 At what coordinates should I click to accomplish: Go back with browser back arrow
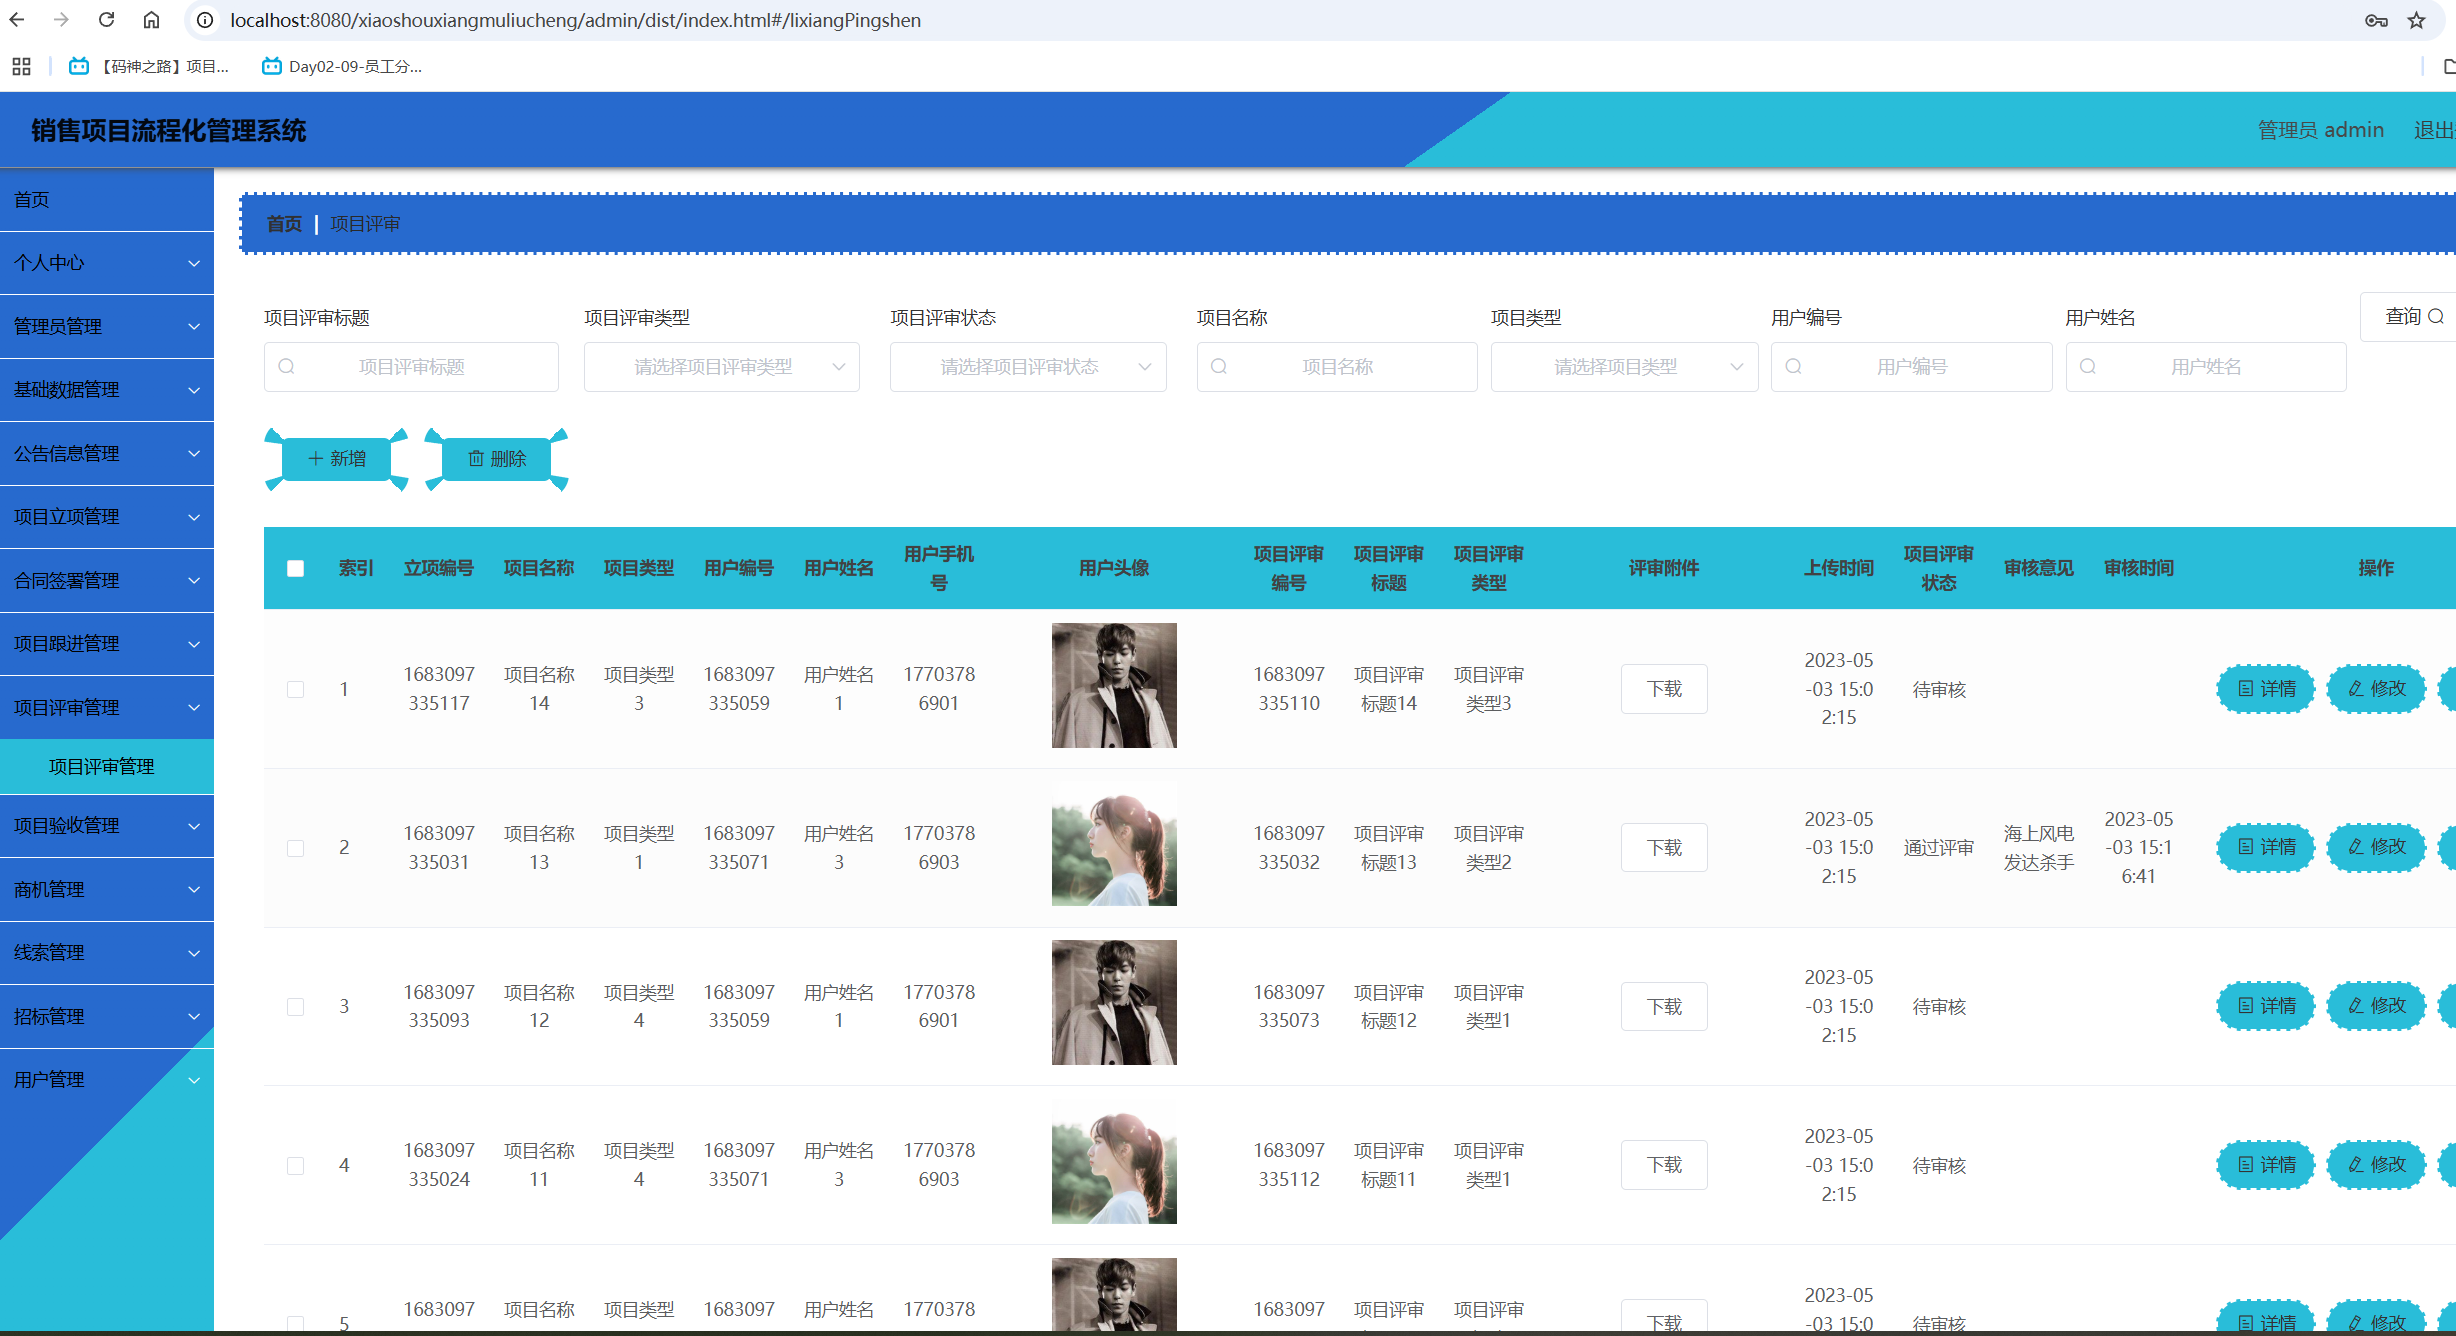pyautogui.click(x=17, y=20)
